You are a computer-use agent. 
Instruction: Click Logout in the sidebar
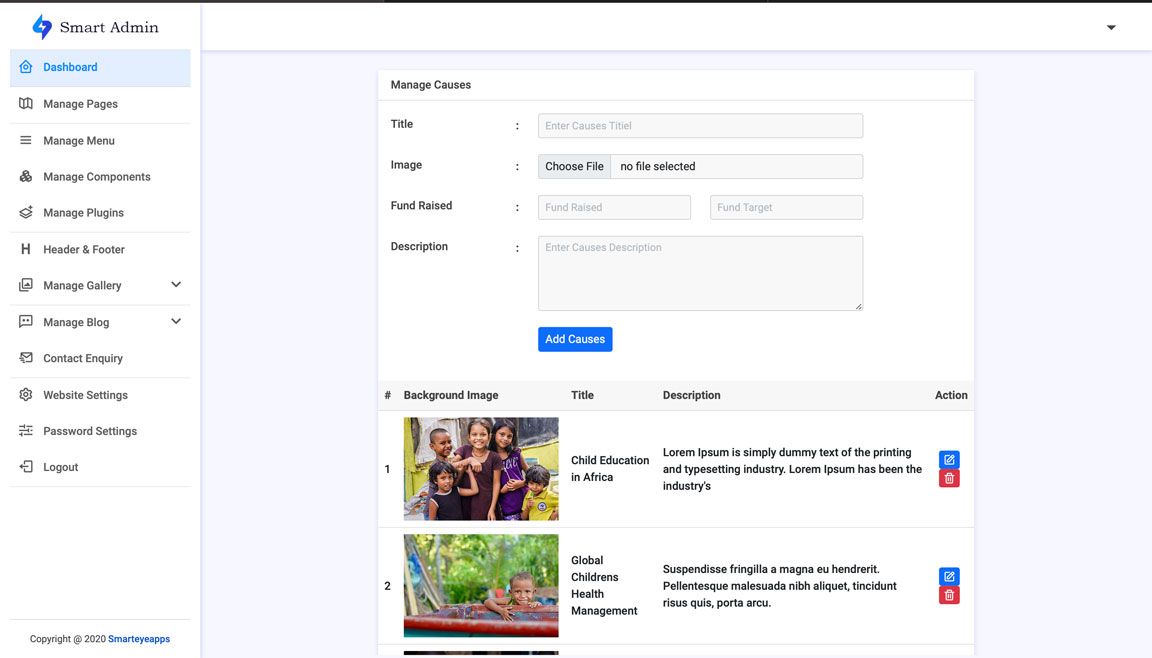(x=100, y=467)
